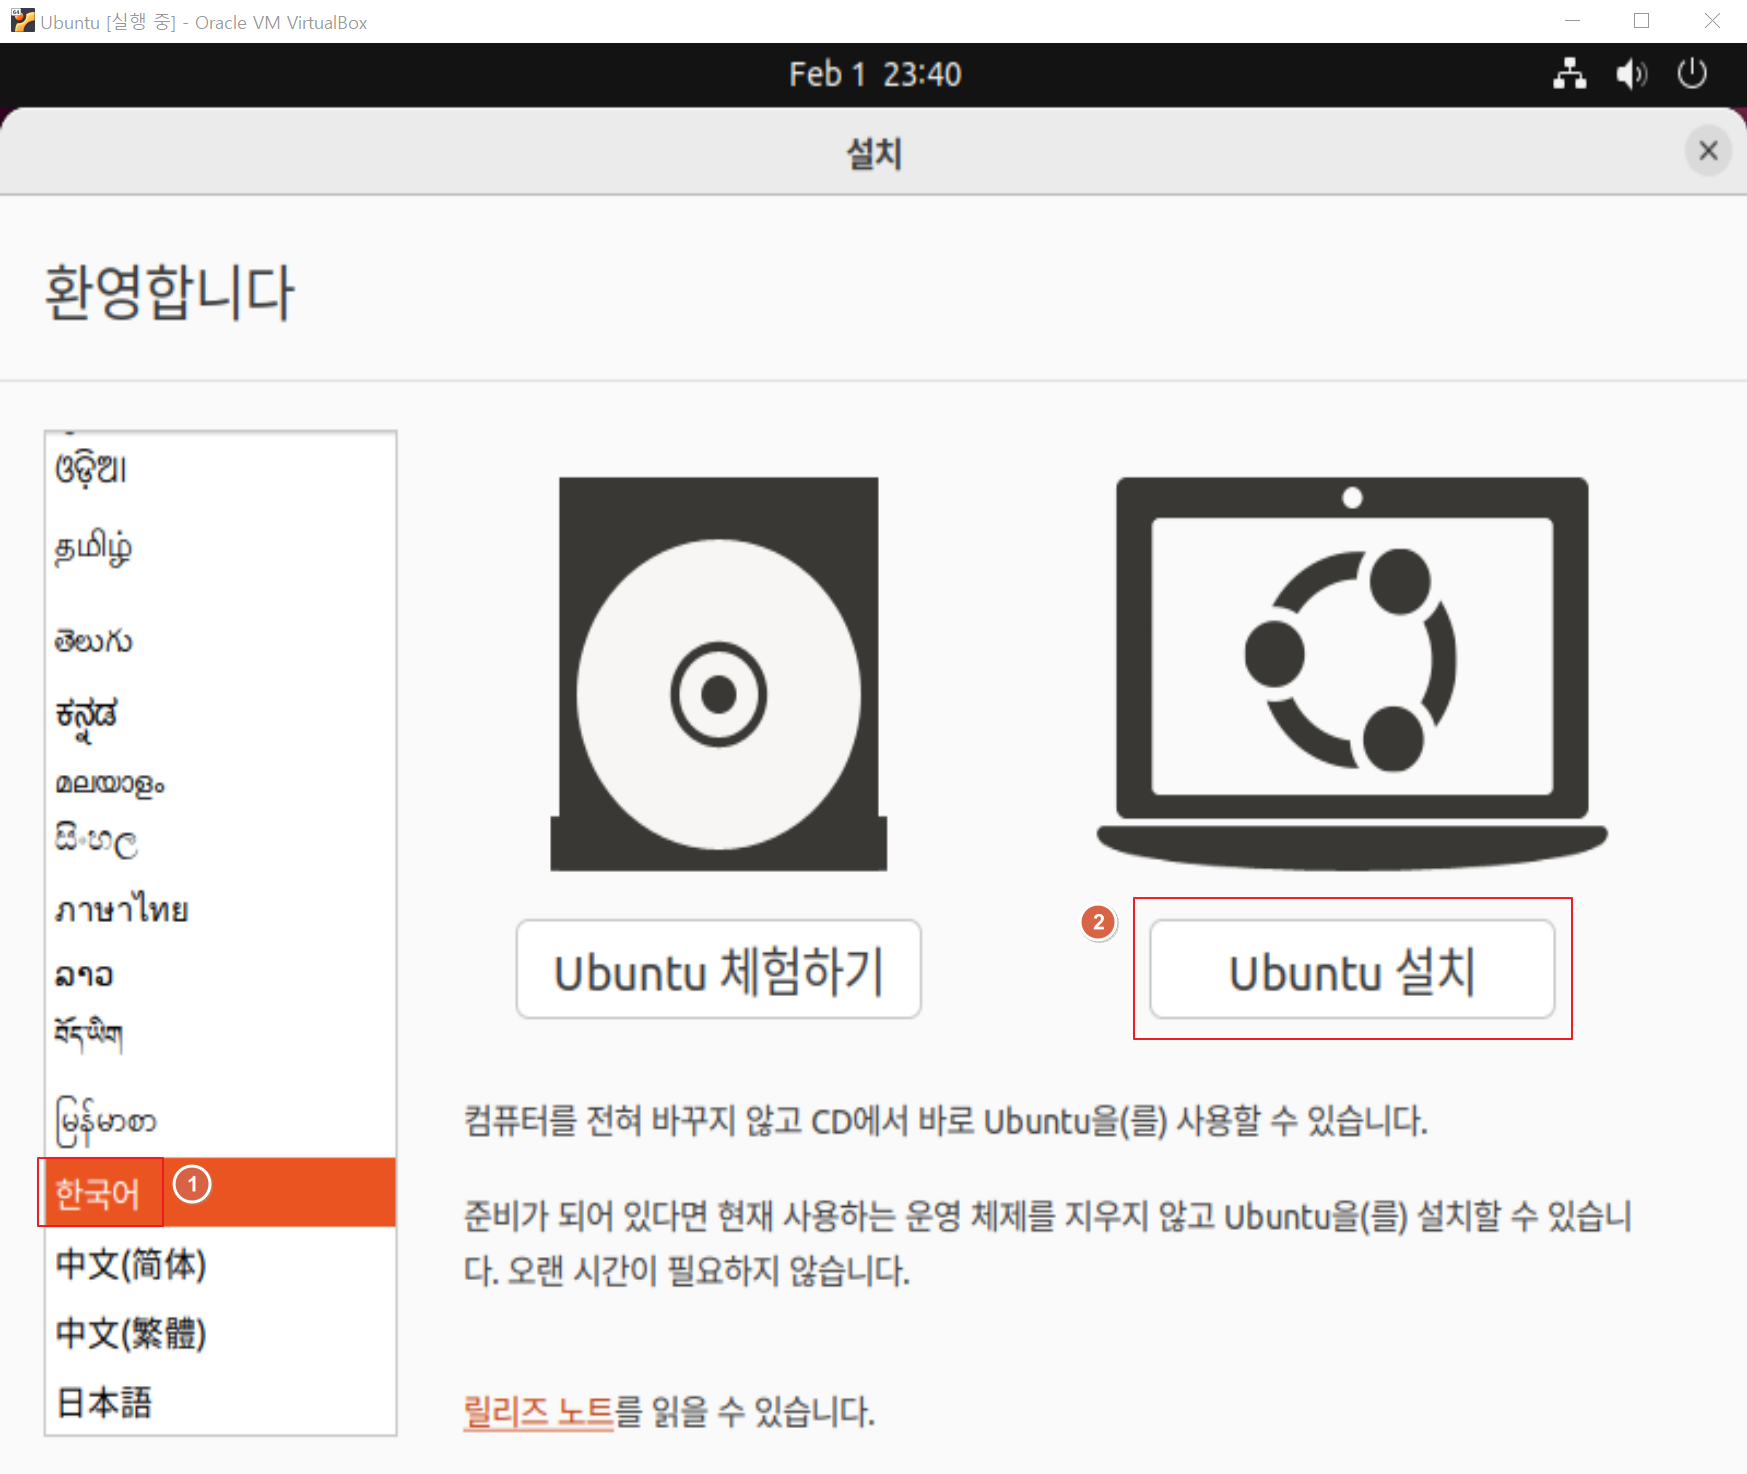
Task: Select ภาษาไทย in the language list
Action: click(221, 910)
